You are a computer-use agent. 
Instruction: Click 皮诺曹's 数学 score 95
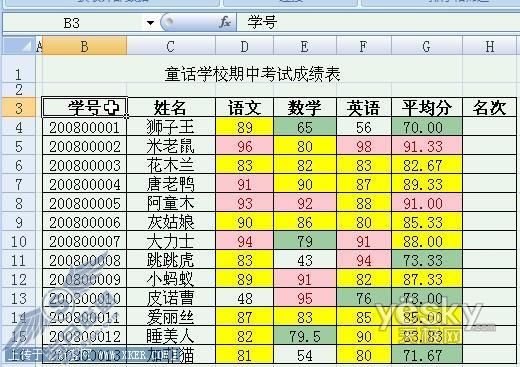tap(305, 298)
